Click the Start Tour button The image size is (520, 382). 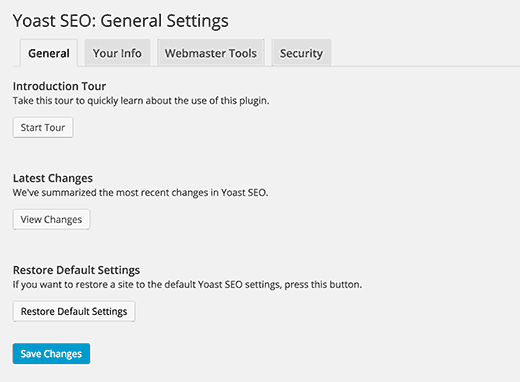[x=43, y=127]
